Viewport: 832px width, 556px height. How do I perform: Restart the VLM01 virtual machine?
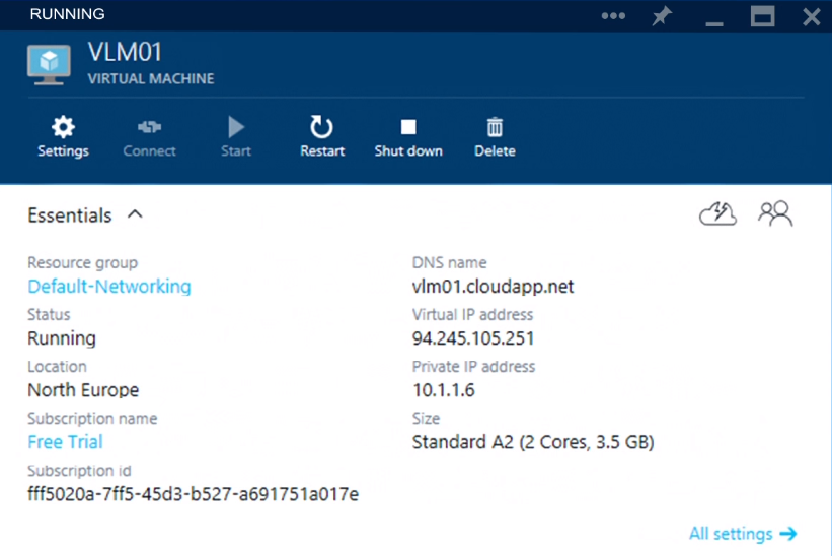coord(322,137)
